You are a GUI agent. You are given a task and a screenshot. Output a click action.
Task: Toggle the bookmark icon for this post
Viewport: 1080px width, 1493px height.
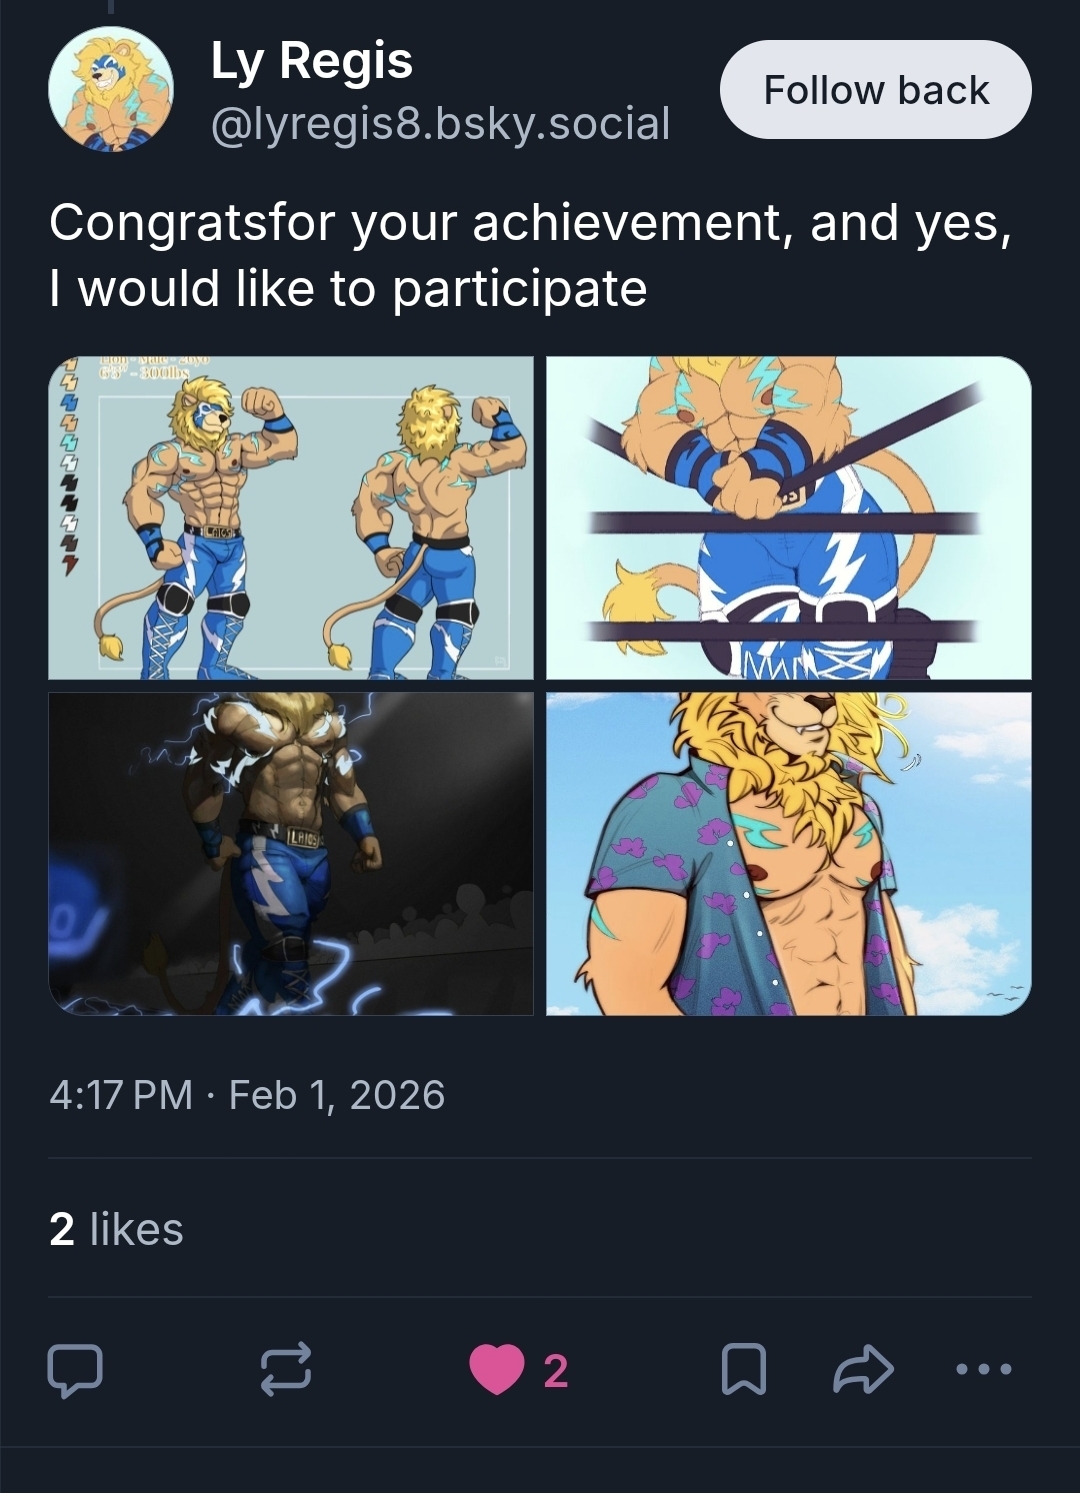(744, 1370)
